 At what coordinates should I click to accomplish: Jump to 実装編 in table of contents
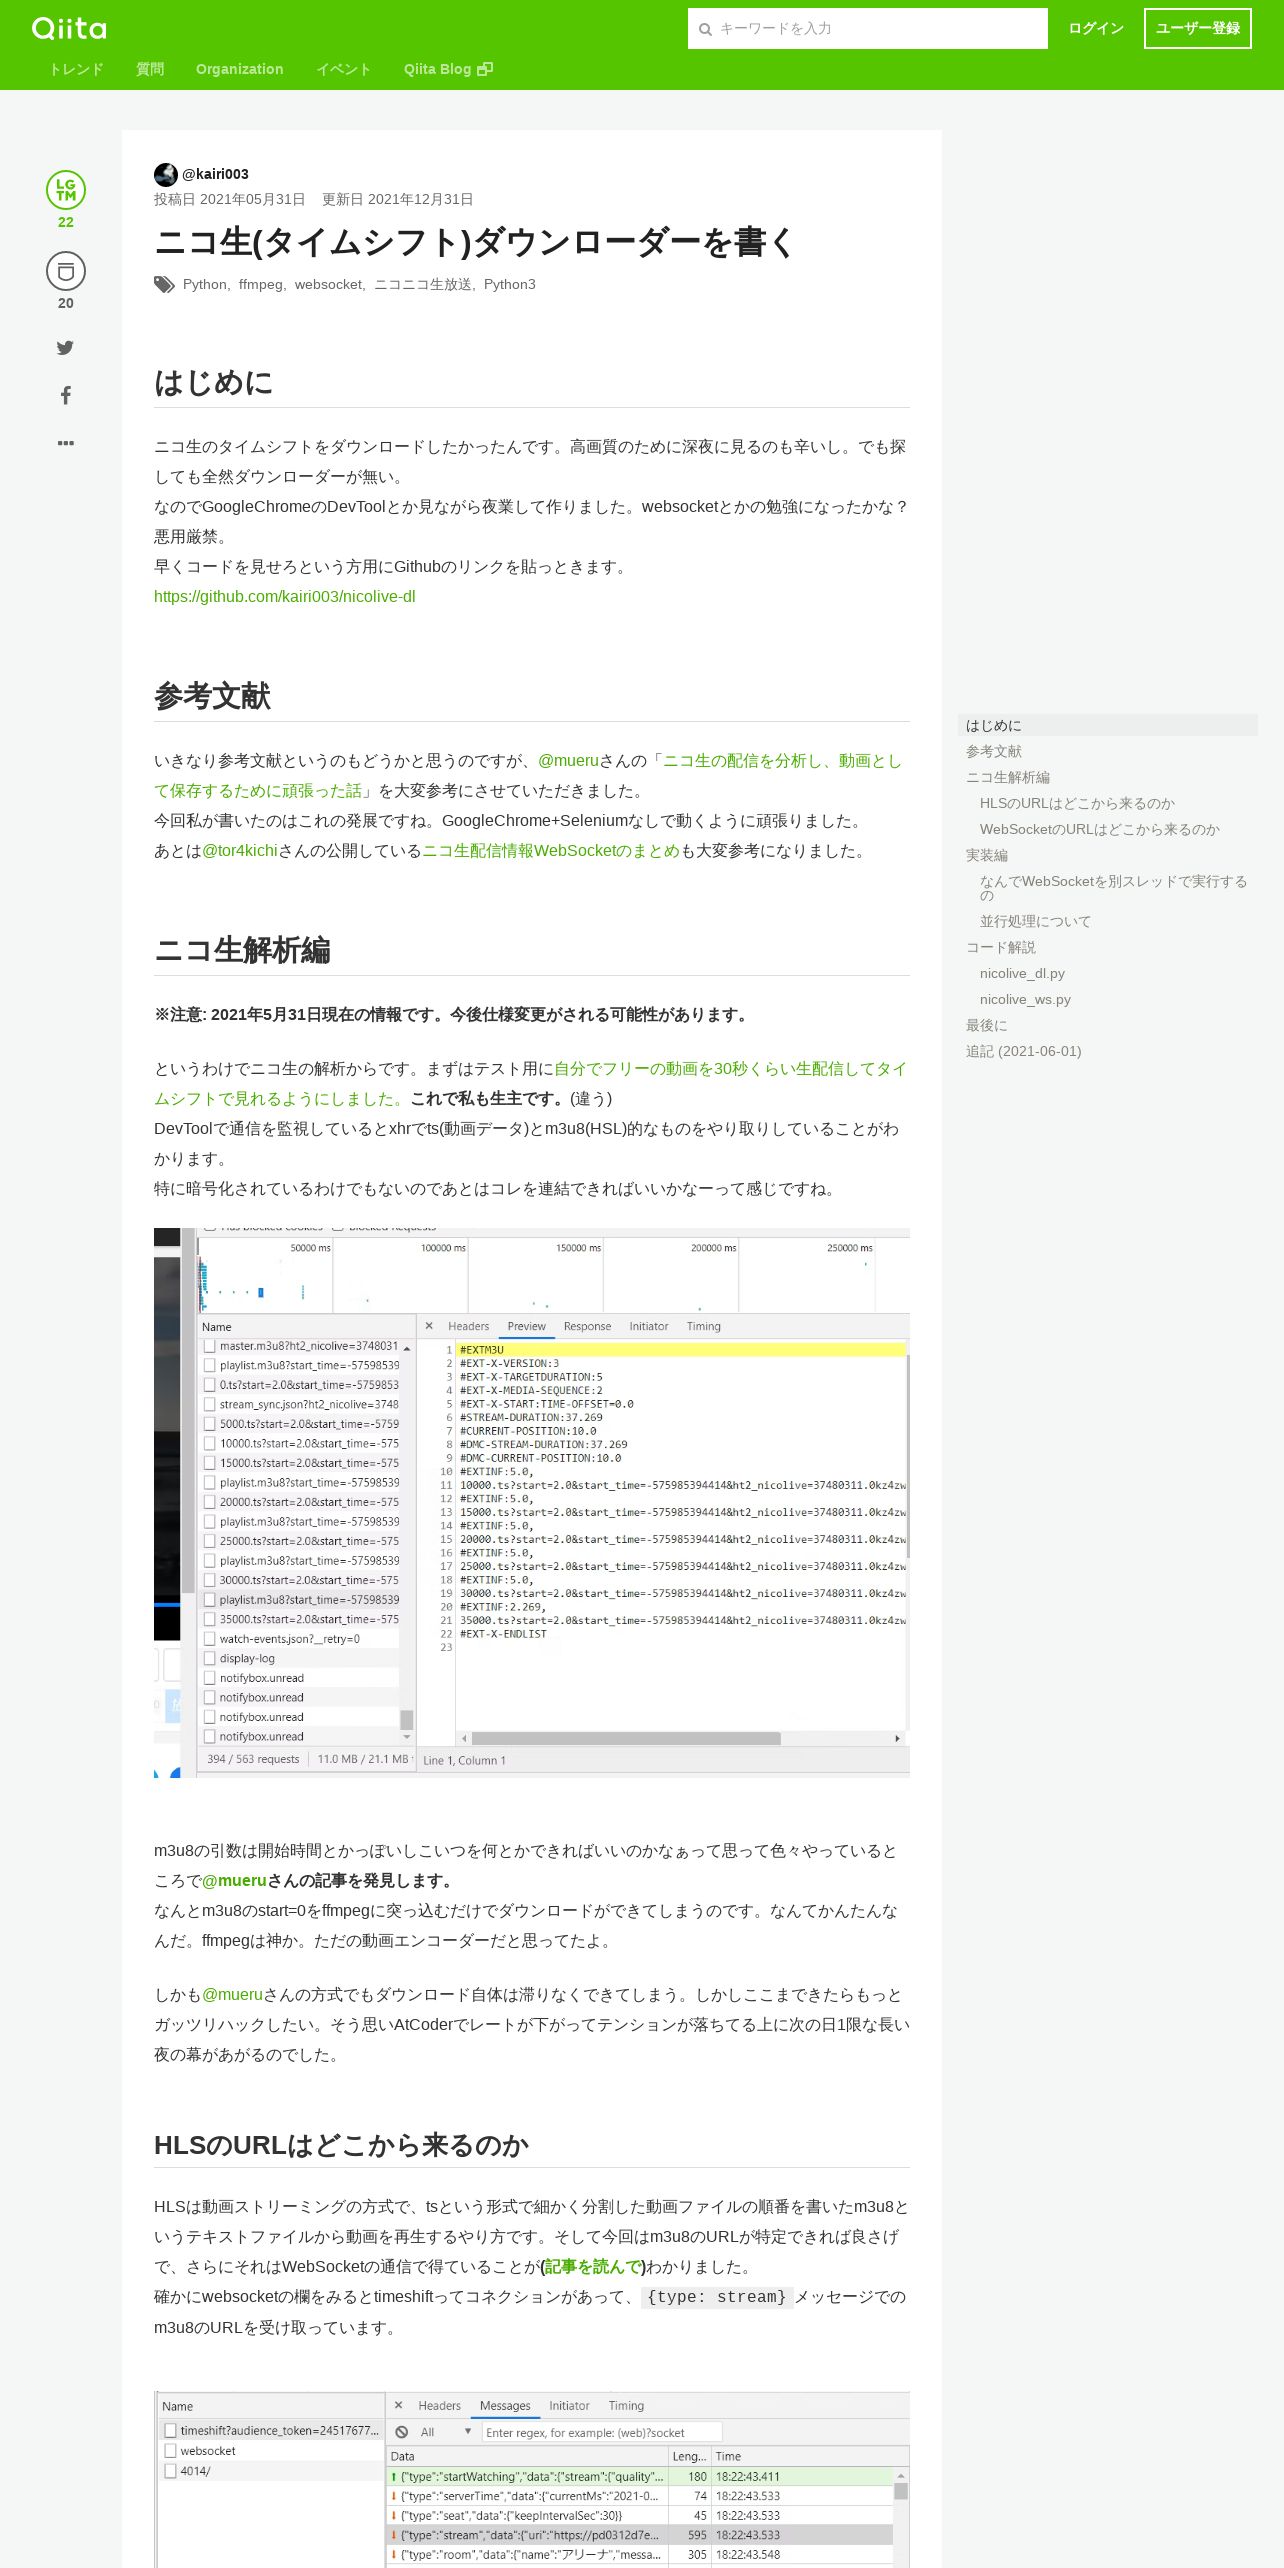pos(987,855)
